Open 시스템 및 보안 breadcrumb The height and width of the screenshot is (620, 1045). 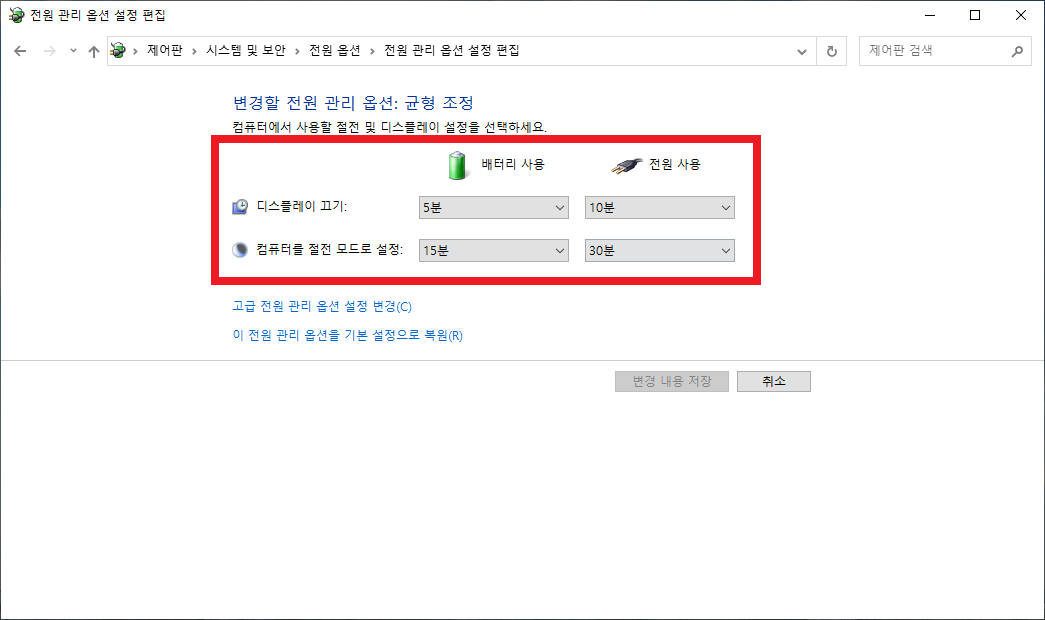[245, 51]
